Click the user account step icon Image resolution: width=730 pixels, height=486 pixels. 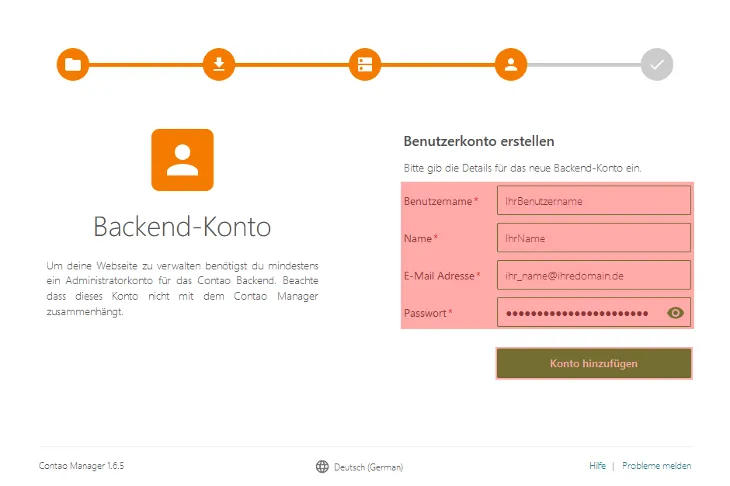511,65
